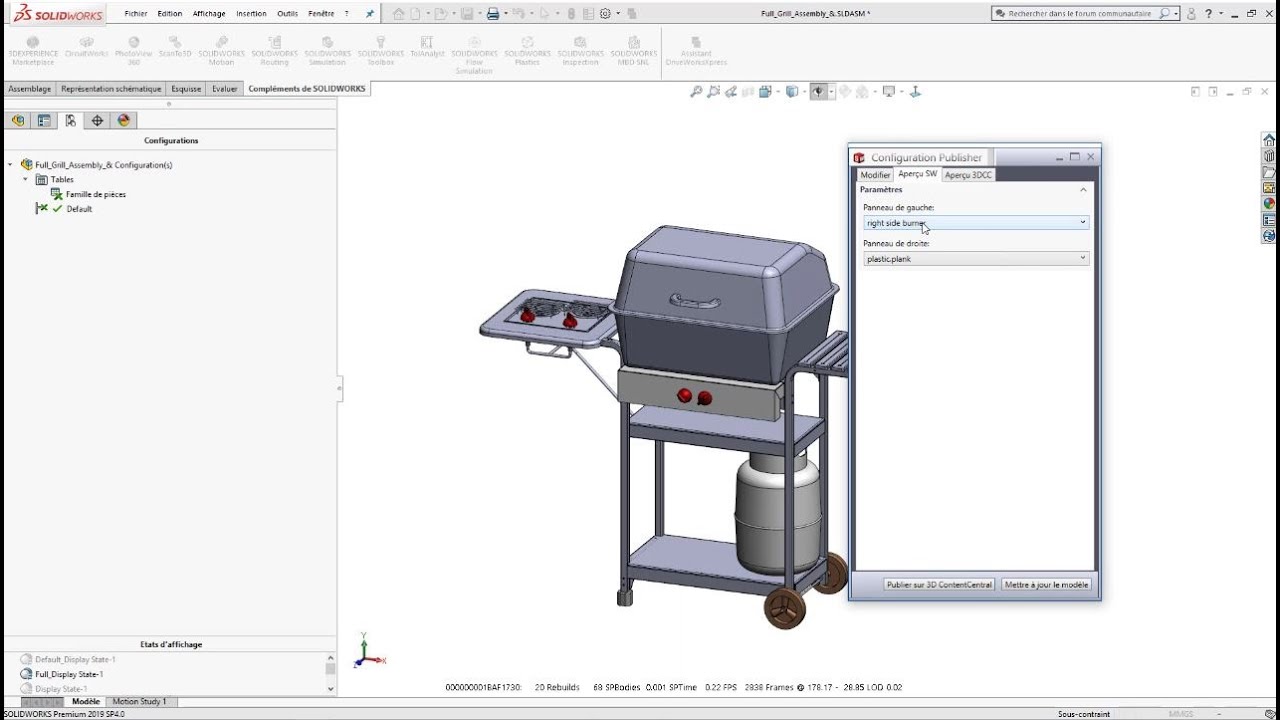The image size is (1280, 720).
Task: Switch to the Motion Study 1 tab
Action: pyautogui.click(x=140, y=702)
